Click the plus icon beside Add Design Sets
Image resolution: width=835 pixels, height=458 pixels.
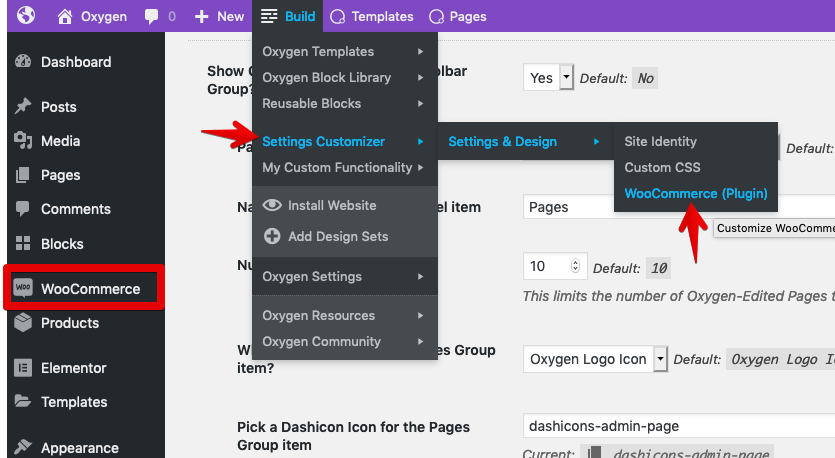(x=272, y=236)
